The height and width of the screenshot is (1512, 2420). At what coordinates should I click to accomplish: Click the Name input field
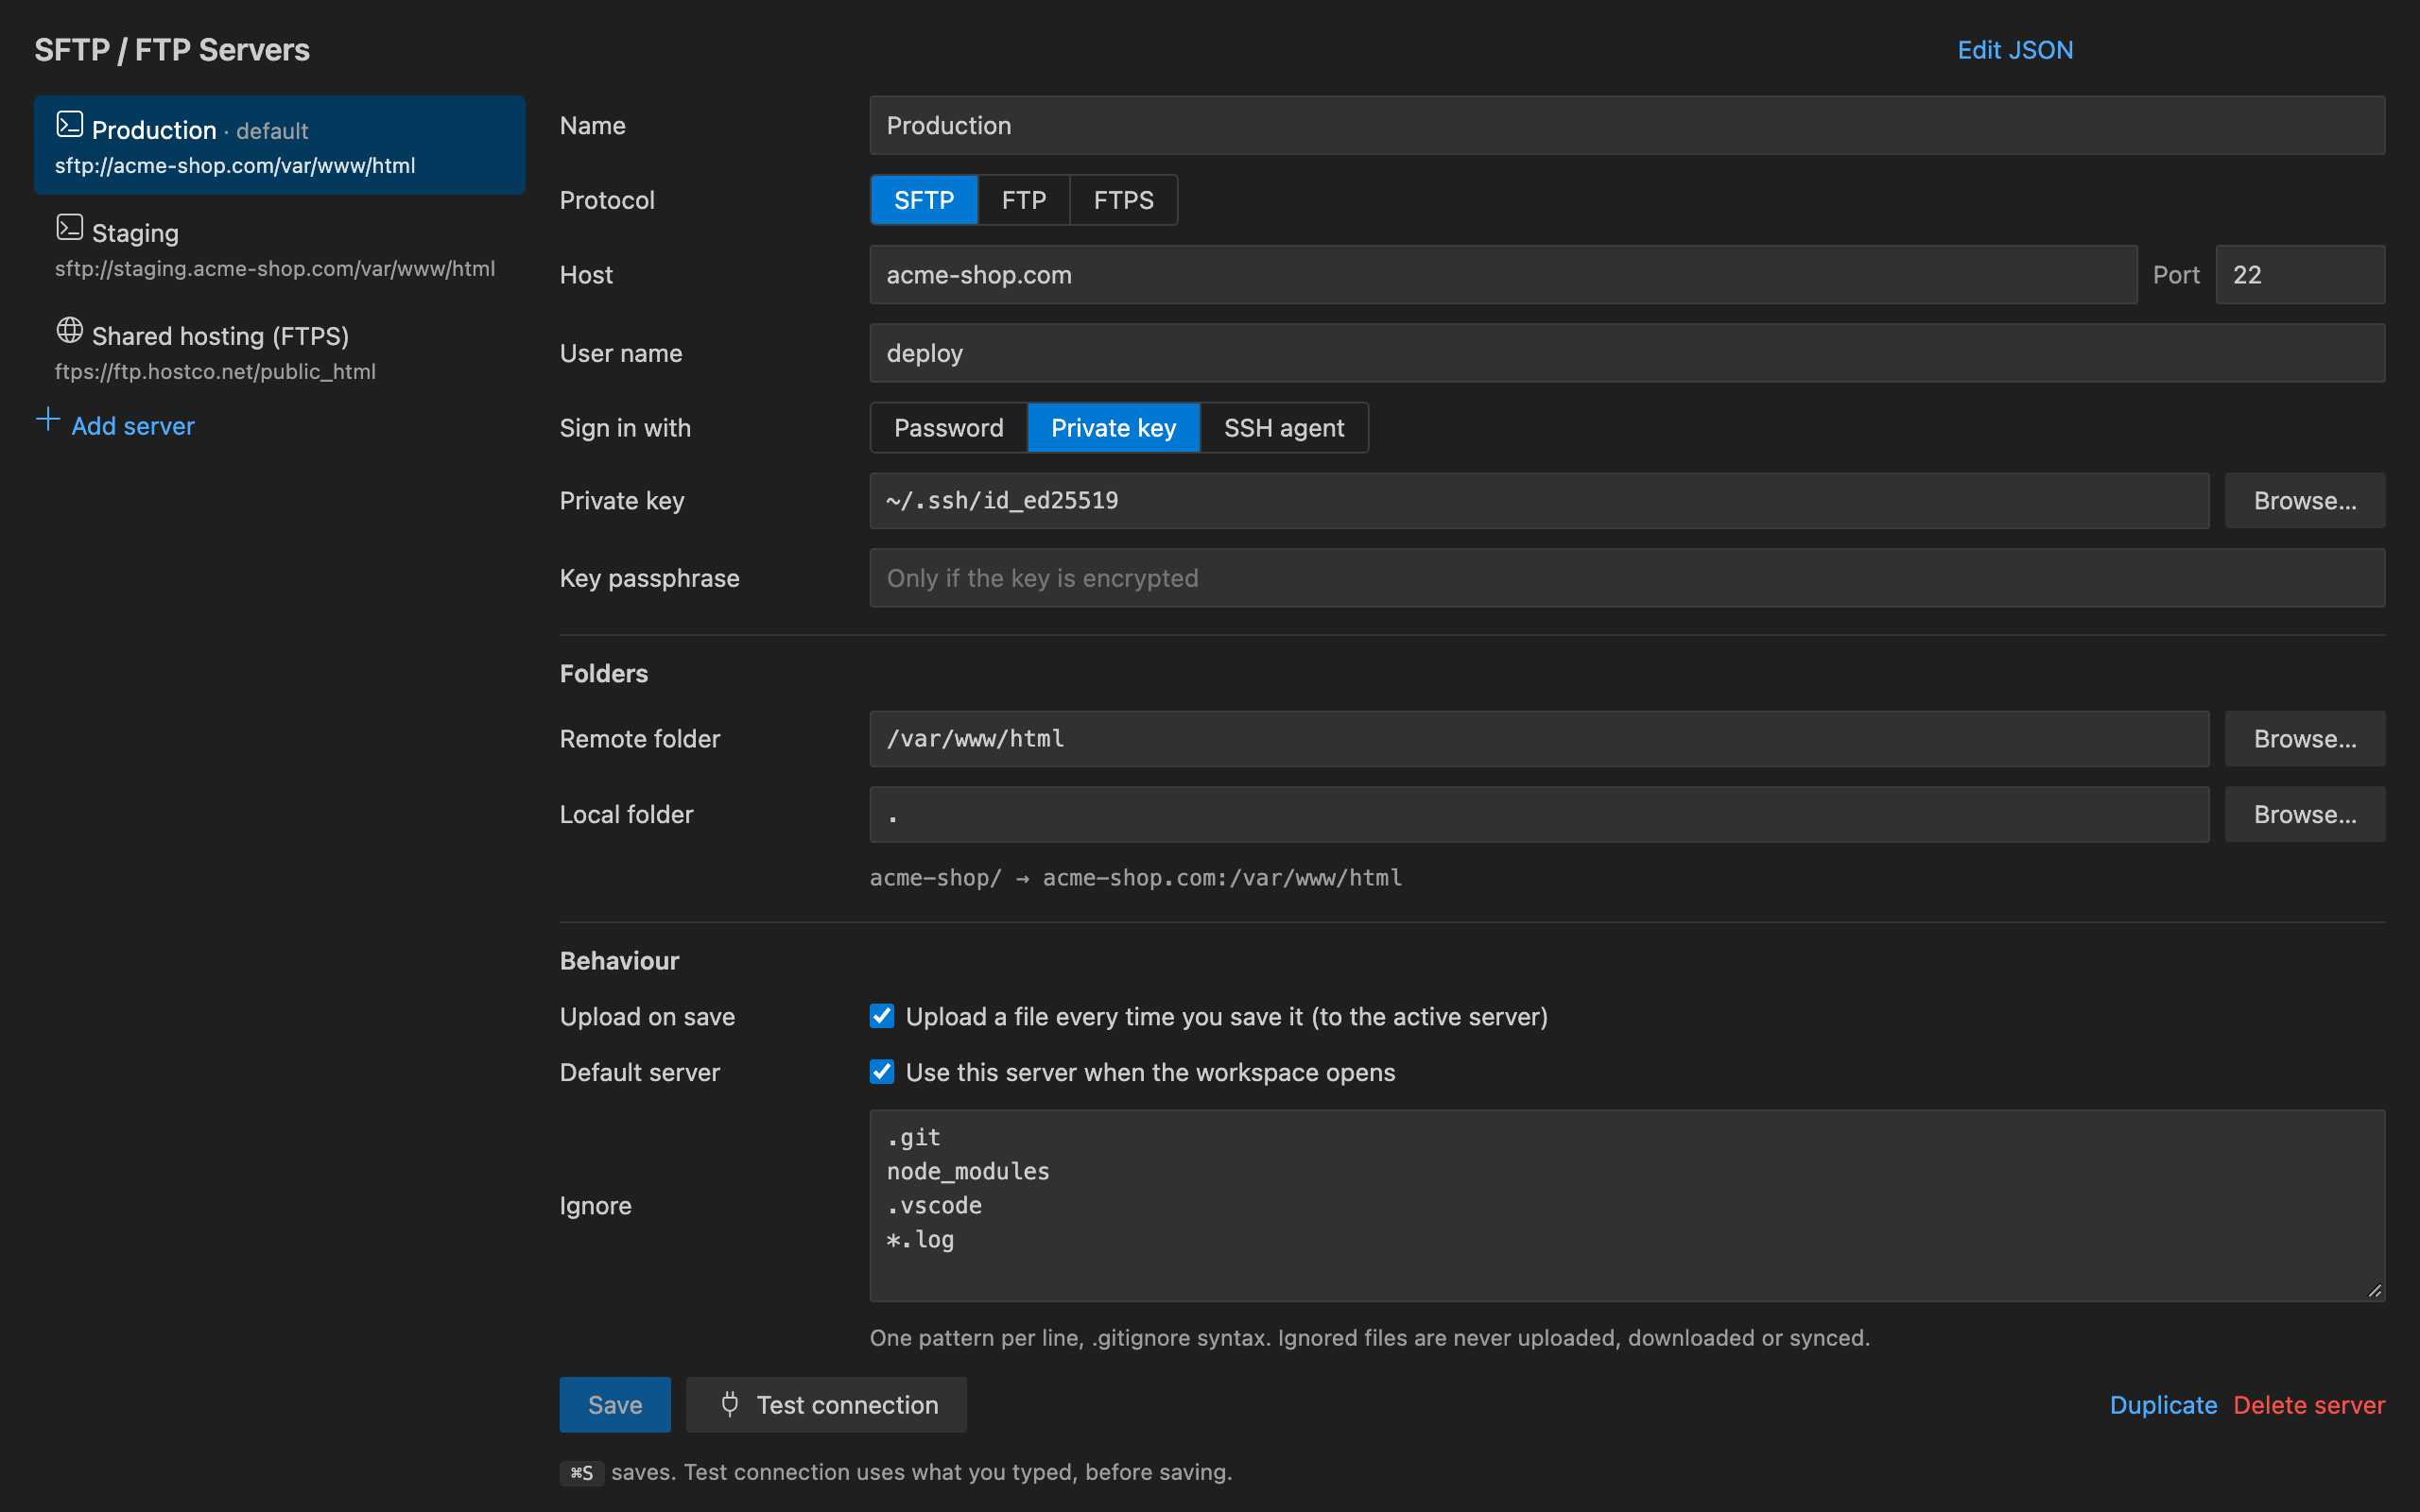pos(1627,125)
